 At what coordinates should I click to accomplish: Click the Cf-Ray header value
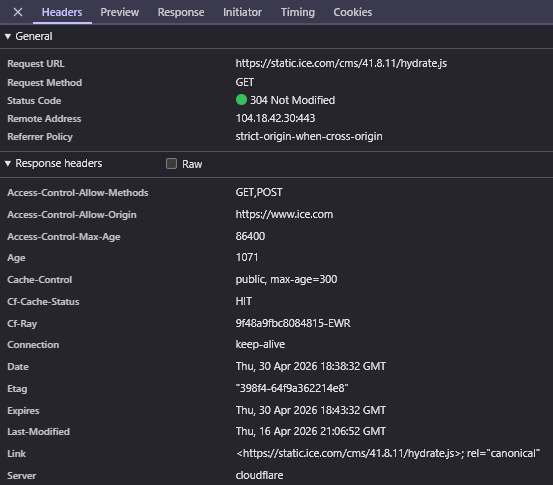tap(293, 323)
